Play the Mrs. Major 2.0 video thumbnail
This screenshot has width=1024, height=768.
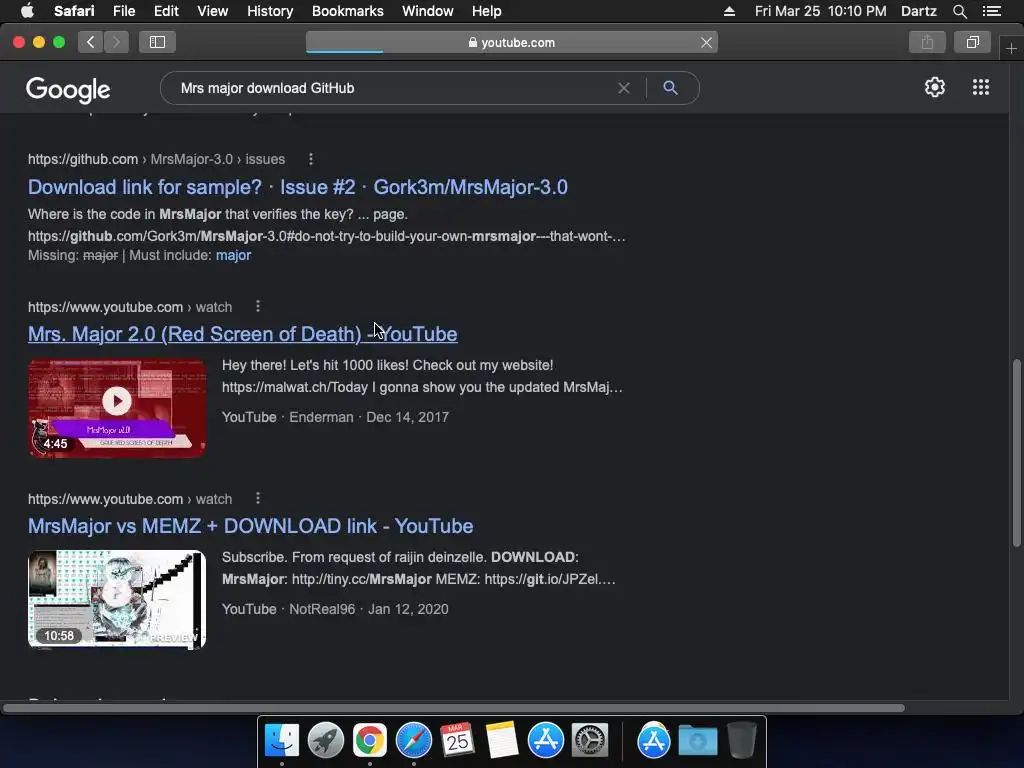[117, 408]
